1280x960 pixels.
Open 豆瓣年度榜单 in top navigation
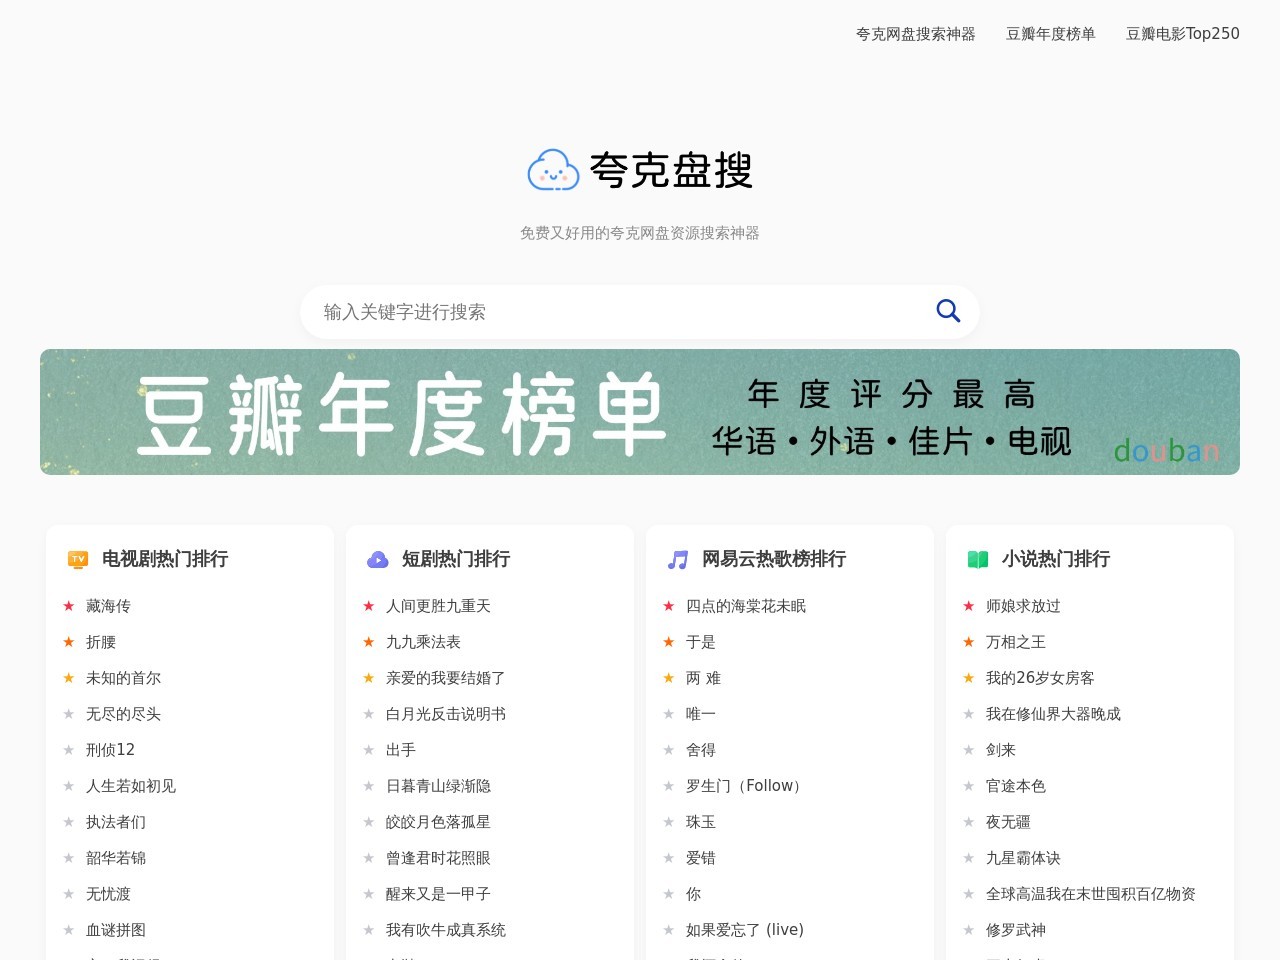[x=1051, y=34]
